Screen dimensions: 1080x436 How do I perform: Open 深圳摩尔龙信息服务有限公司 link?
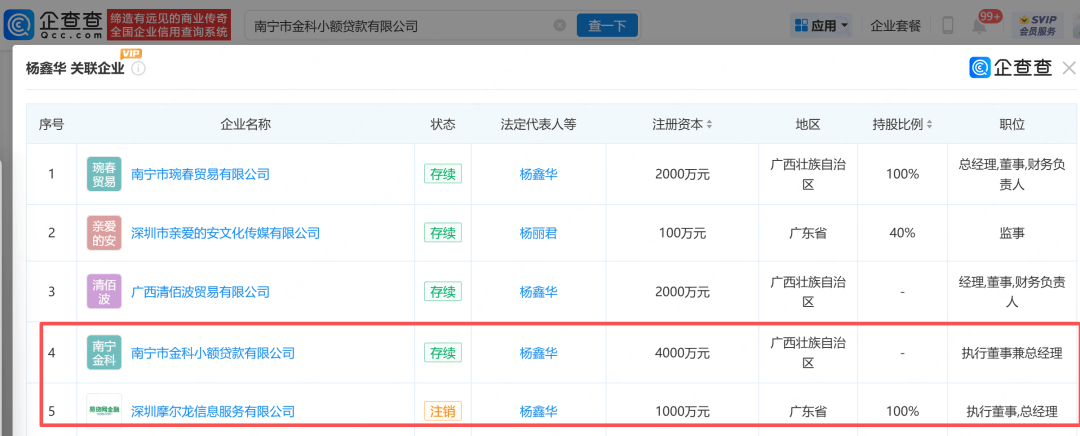coord(213,412)
